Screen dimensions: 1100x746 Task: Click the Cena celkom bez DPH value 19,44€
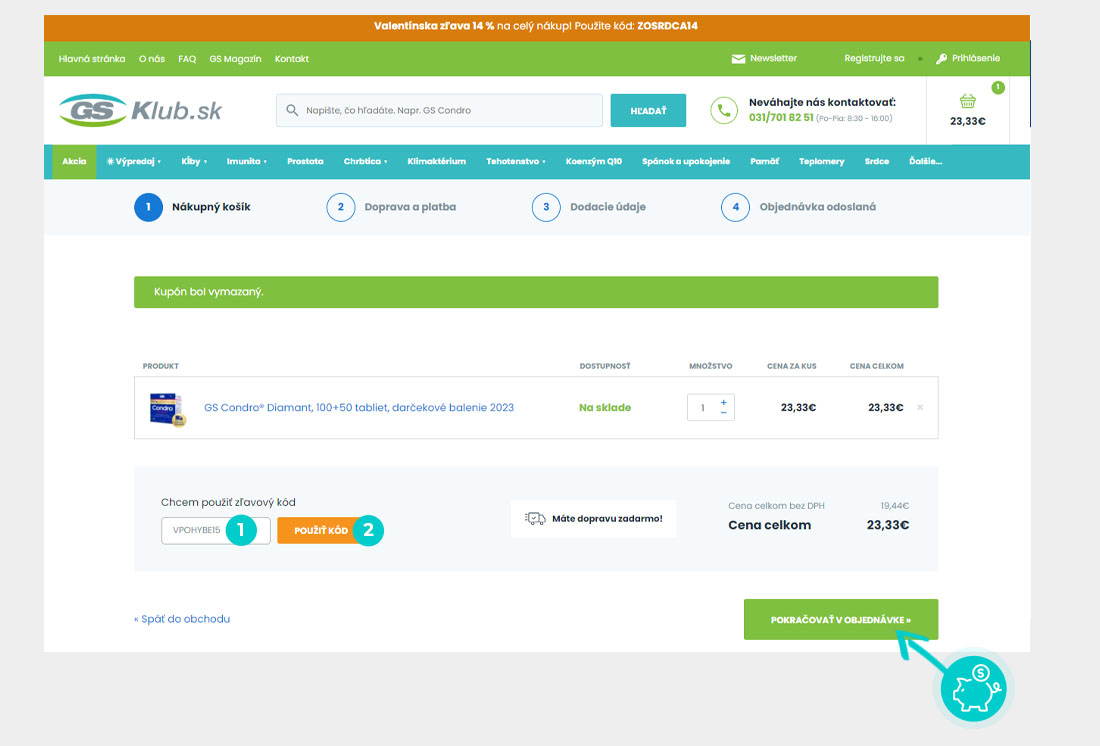click(894, 505)
